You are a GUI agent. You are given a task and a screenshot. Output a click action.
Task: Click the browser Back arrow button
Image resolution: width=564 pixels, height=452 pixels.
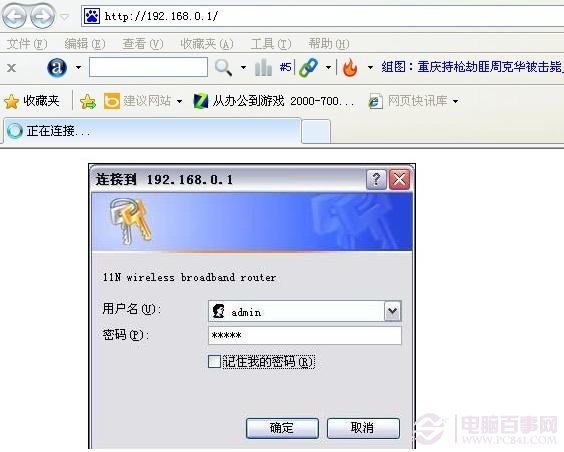(x=14, y=15)
